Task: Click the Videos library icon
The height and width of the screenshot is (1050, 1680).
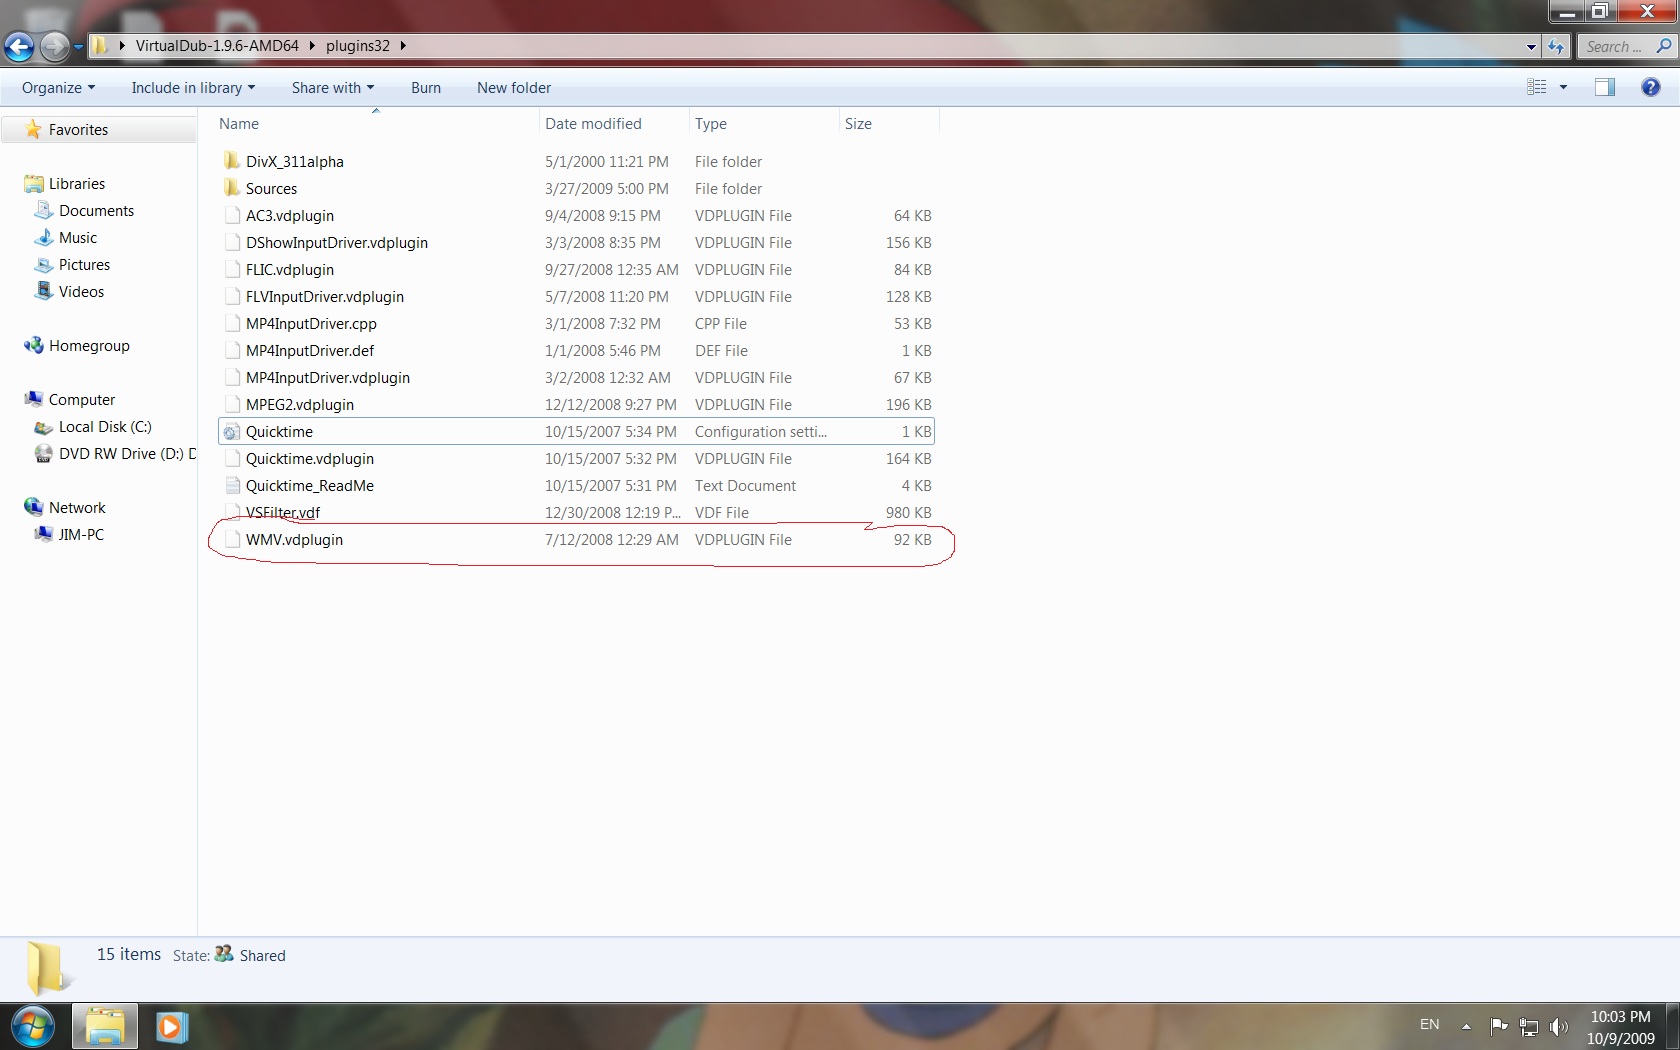Action: click(44, 292)
